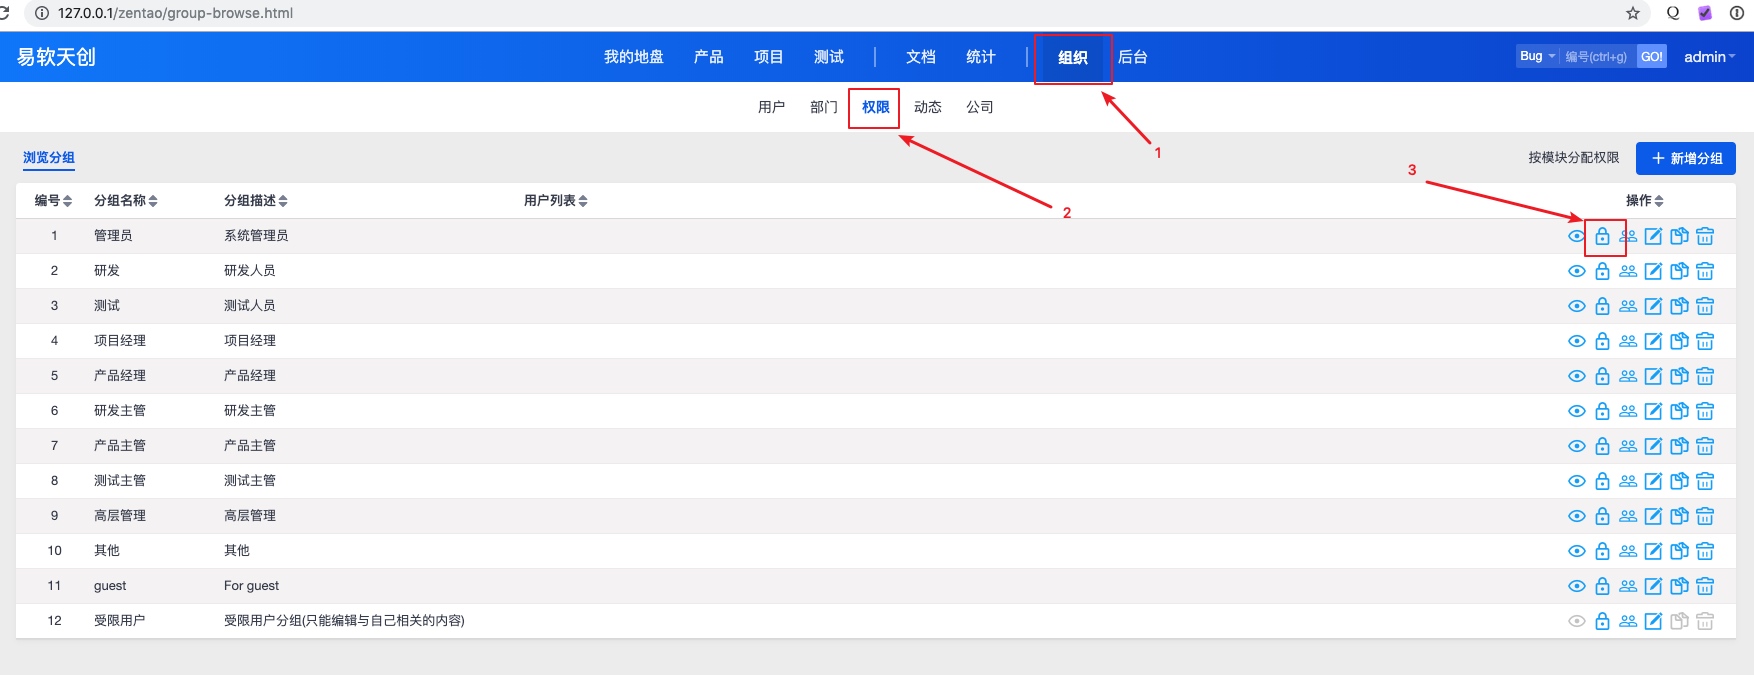Expand the admin user menu
This screenshot has height=675, width=1754.
click(1709, 57)
